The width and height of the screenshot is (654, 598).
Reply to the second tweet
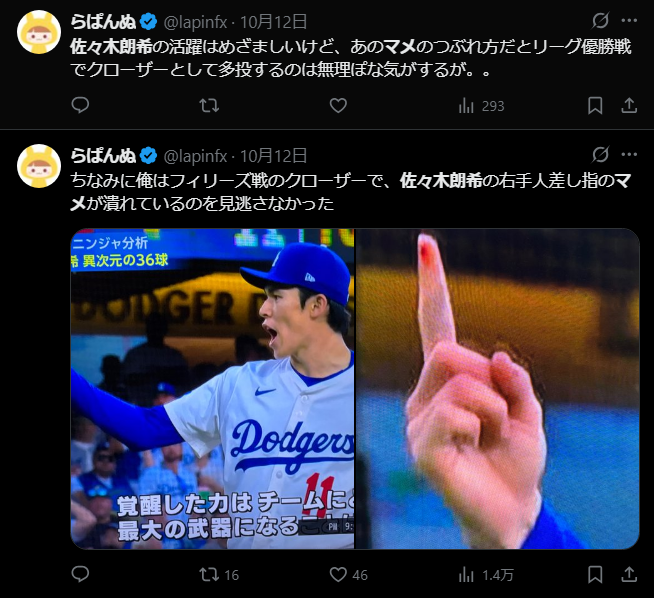80,575
